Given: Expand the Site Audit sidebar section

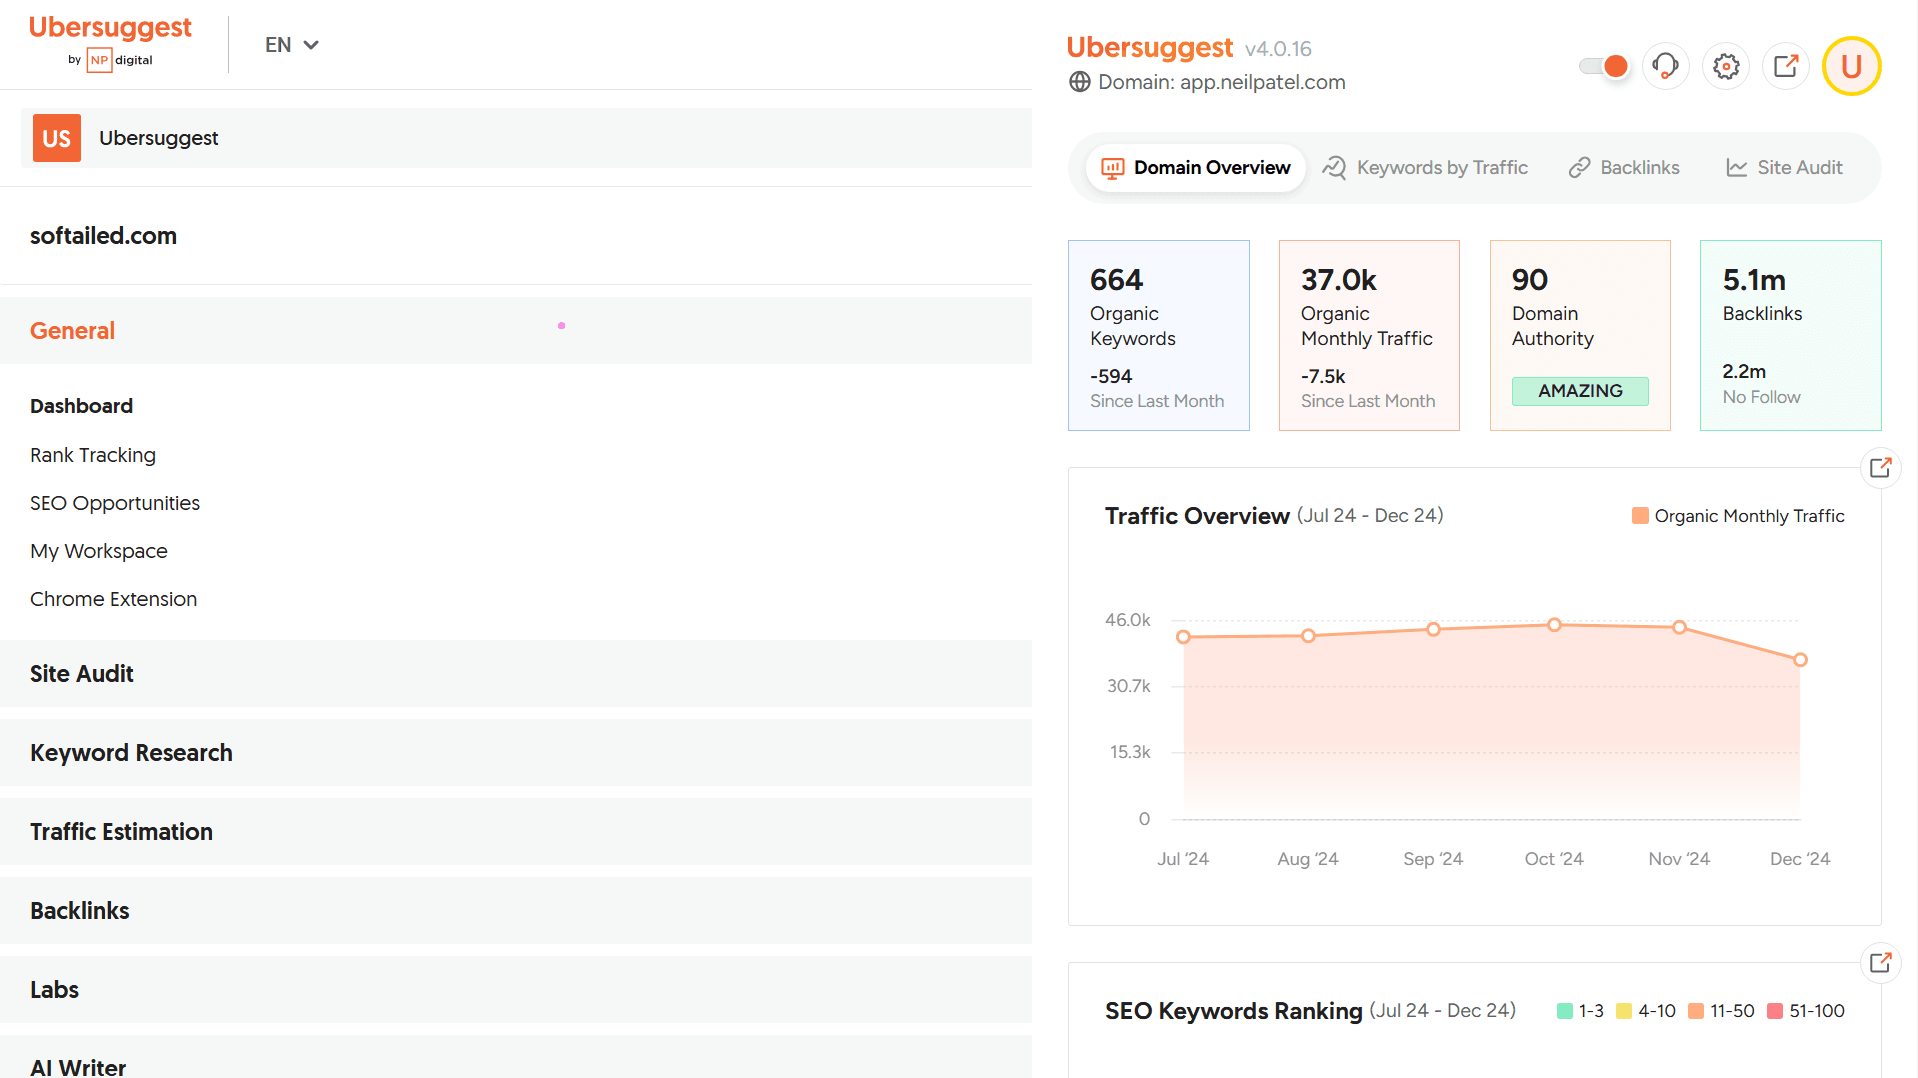Looking at the screenshot, I should pyautogui.click(x=516, y=674).
